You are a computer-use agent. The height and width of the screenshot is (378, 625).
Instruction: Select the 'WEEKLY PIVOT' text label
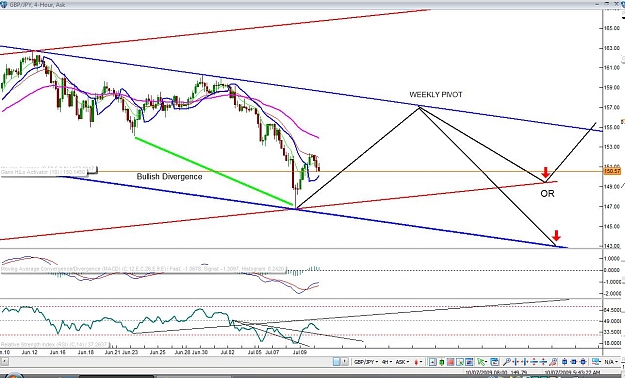tap(436, 94)
